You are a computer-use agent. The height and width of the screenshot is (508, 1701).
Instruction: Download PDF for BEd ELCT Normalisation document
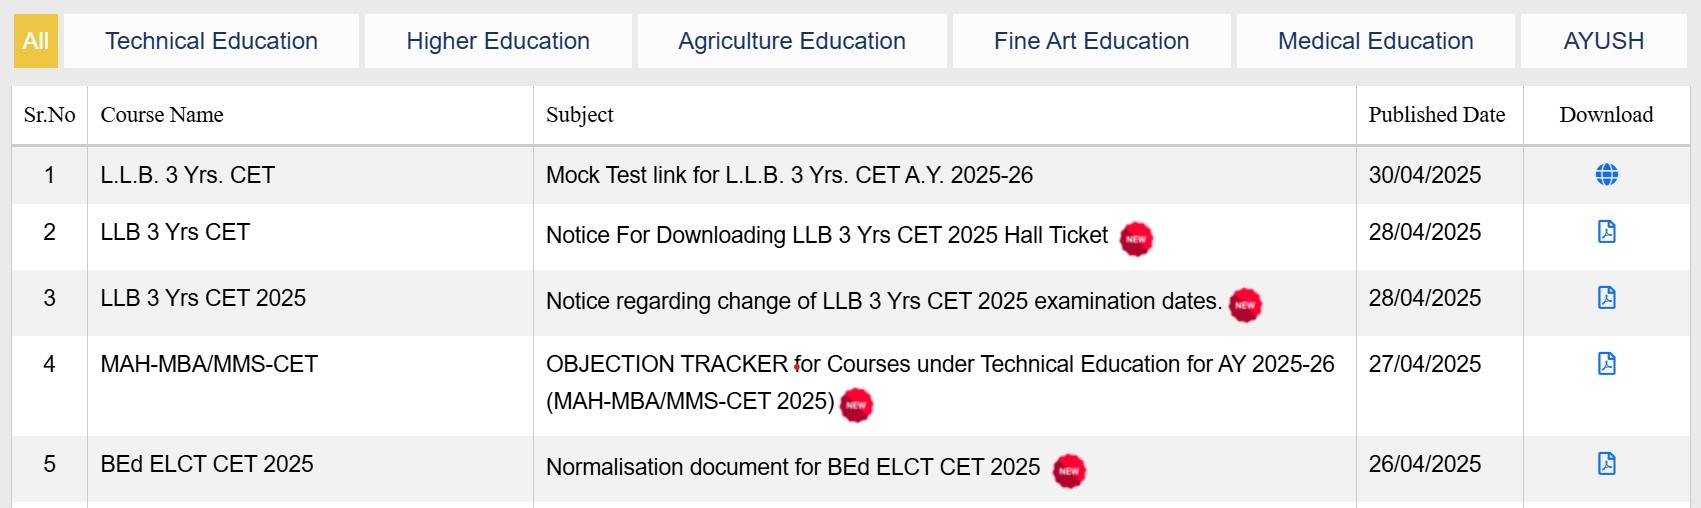click(x=1606, y=464)
